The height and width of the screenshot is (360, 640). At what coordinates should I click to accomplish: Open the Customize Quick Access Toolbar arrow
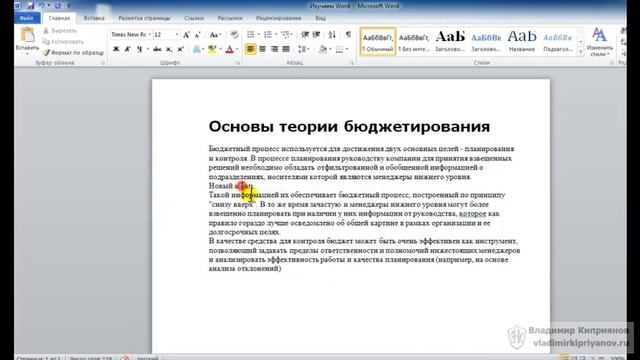pos(68,6)
